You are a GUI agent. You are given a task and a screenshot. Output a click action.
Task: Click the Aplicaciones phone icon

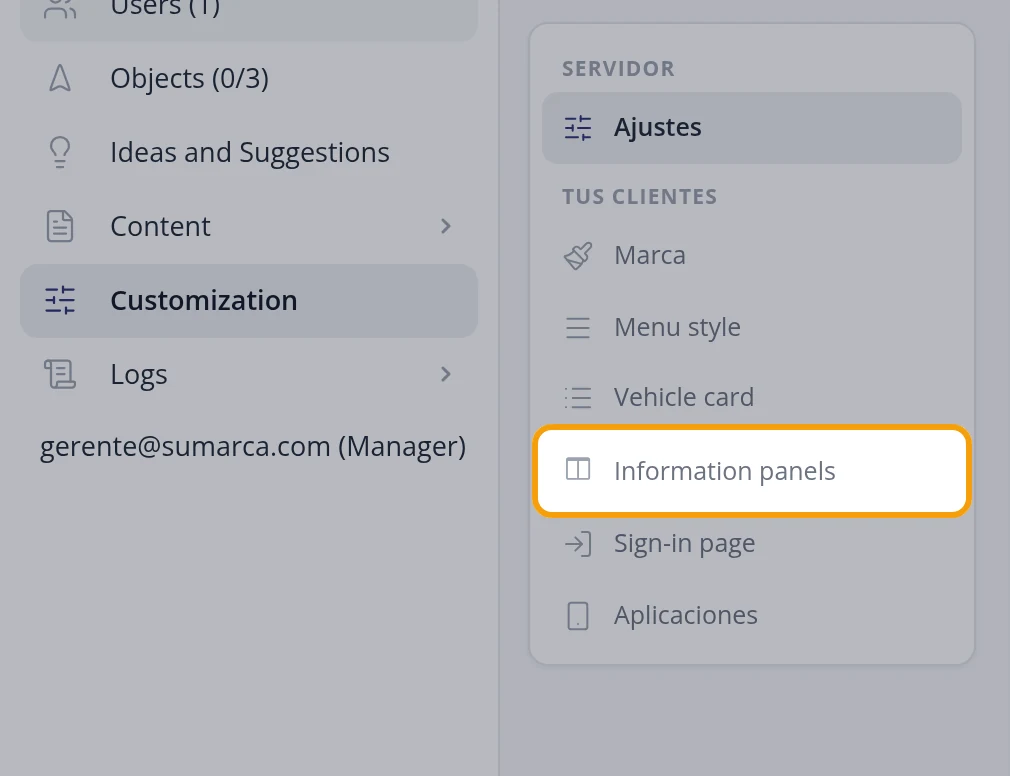(578, 616)
